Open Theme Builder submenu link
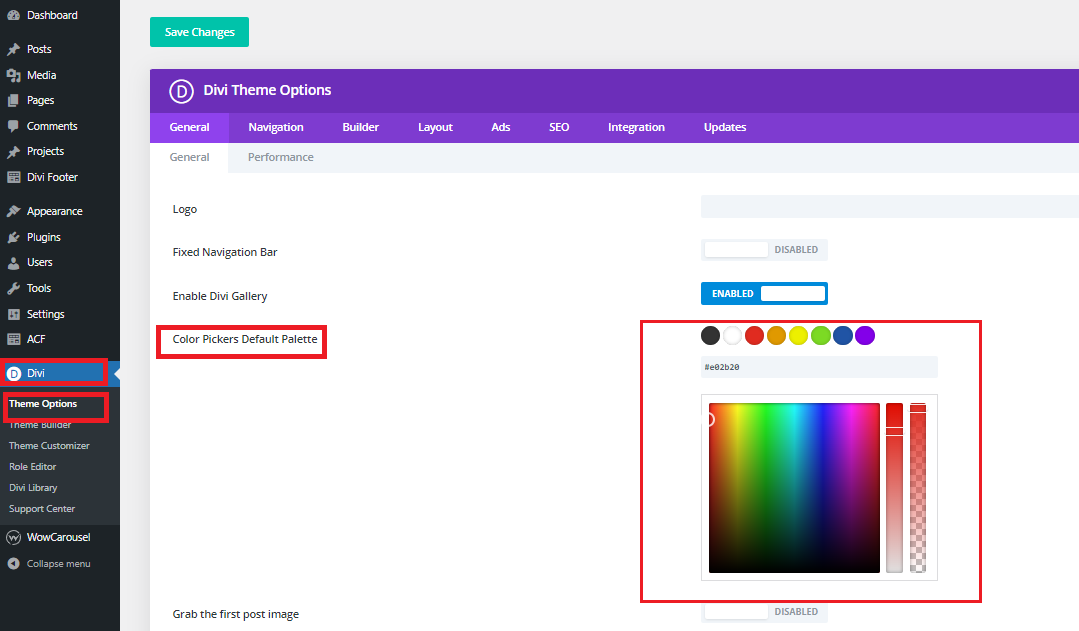 [x=40, y=425]
